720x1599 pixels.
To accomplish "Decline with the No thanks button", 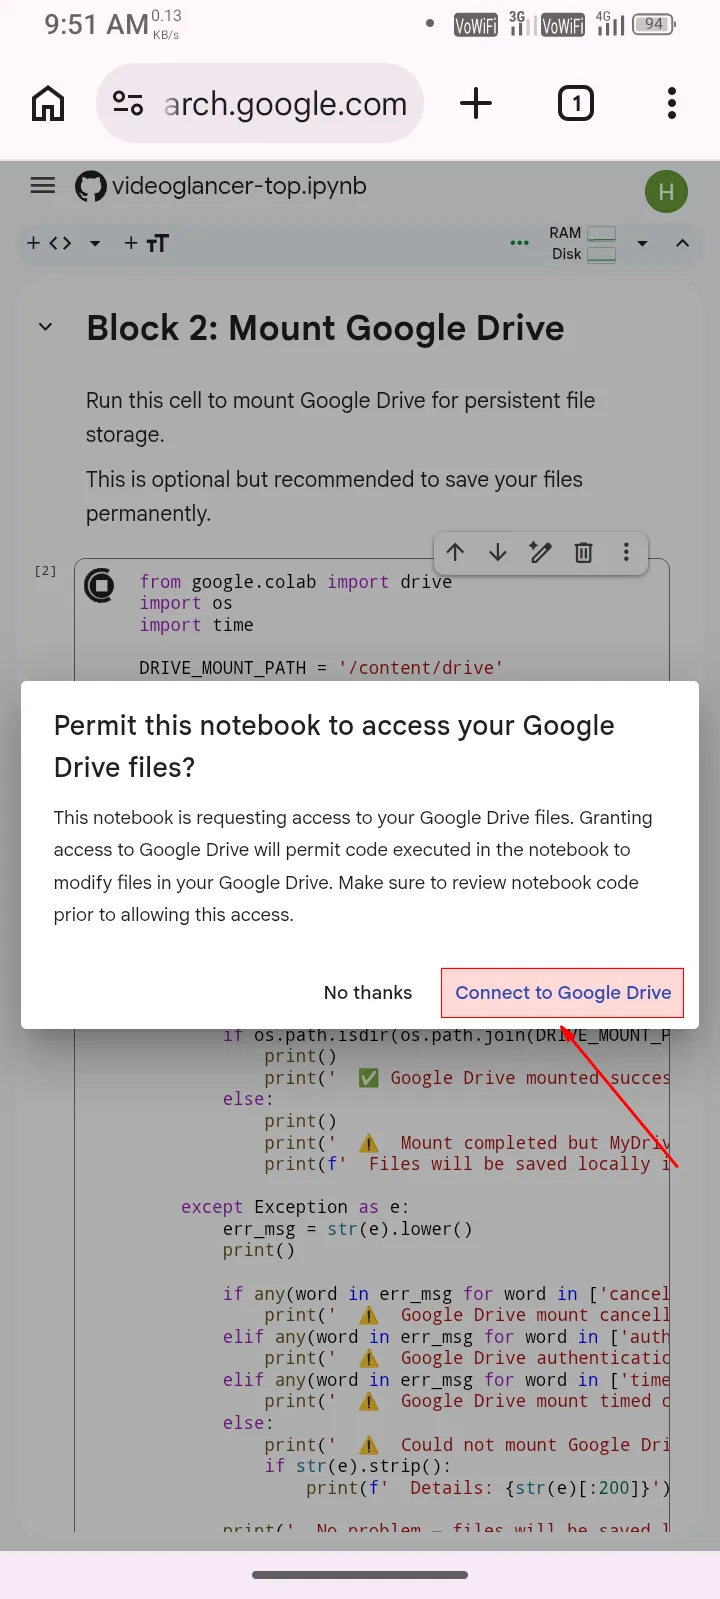I will (368, 993).
